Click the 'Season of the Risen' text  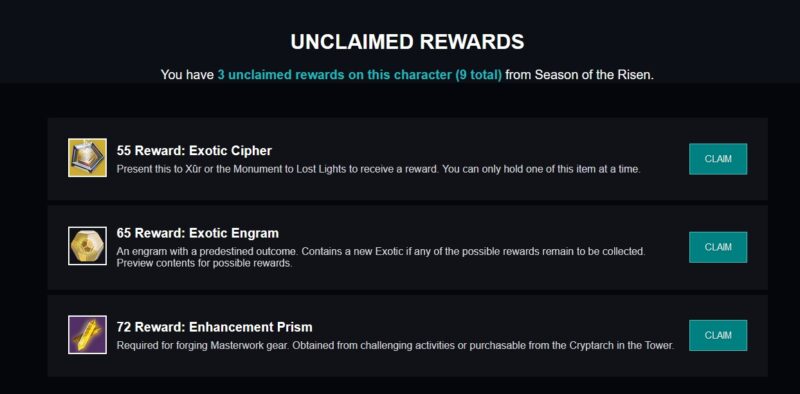click(x=593, y=75)
